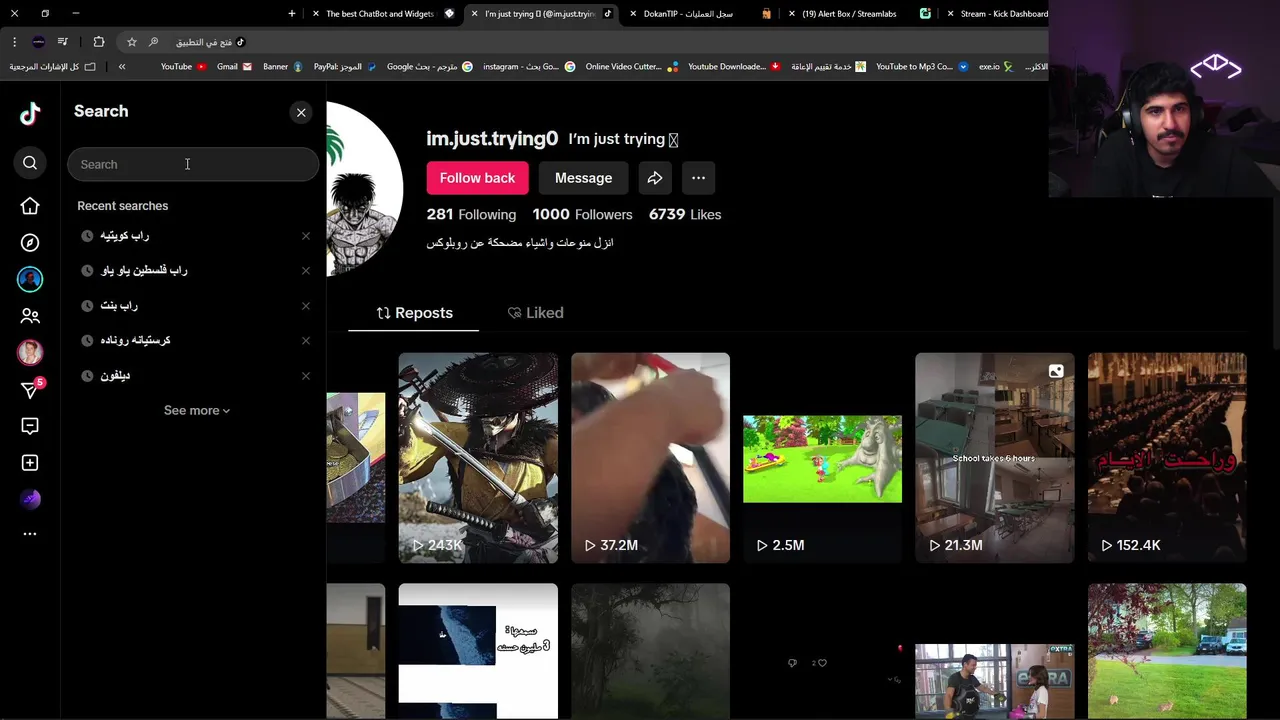Open the browser three-dot menu
This screenshot has width=1280, height=720.
pyautogui.click(x=14, y=42)
